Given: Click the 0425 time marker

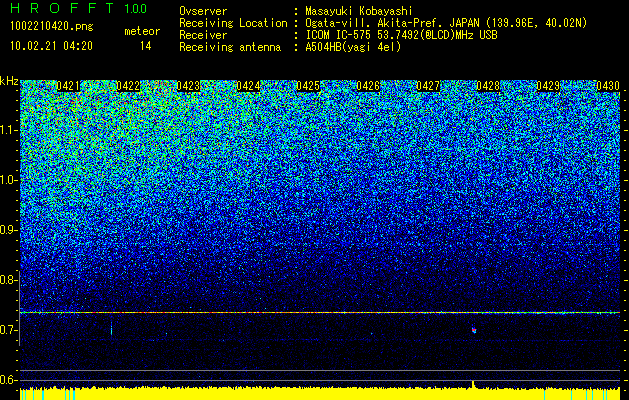Looking at the screenshot, I should (308, 86).
